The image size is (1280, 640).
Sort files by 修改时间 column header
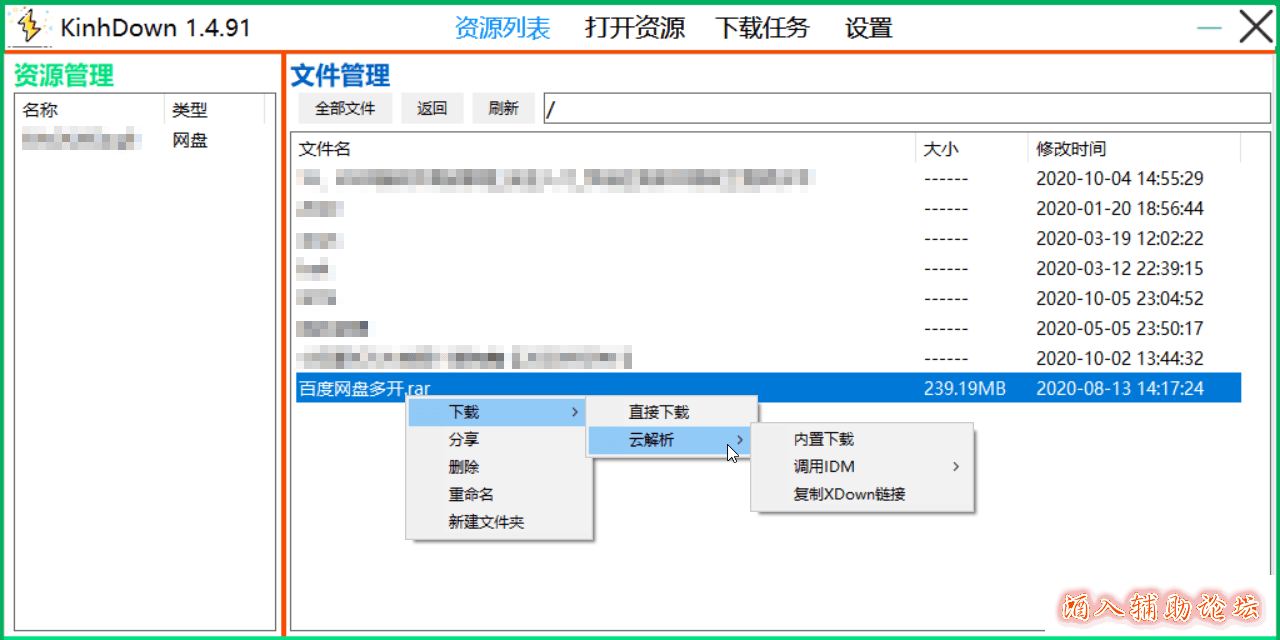point(1071,149)
